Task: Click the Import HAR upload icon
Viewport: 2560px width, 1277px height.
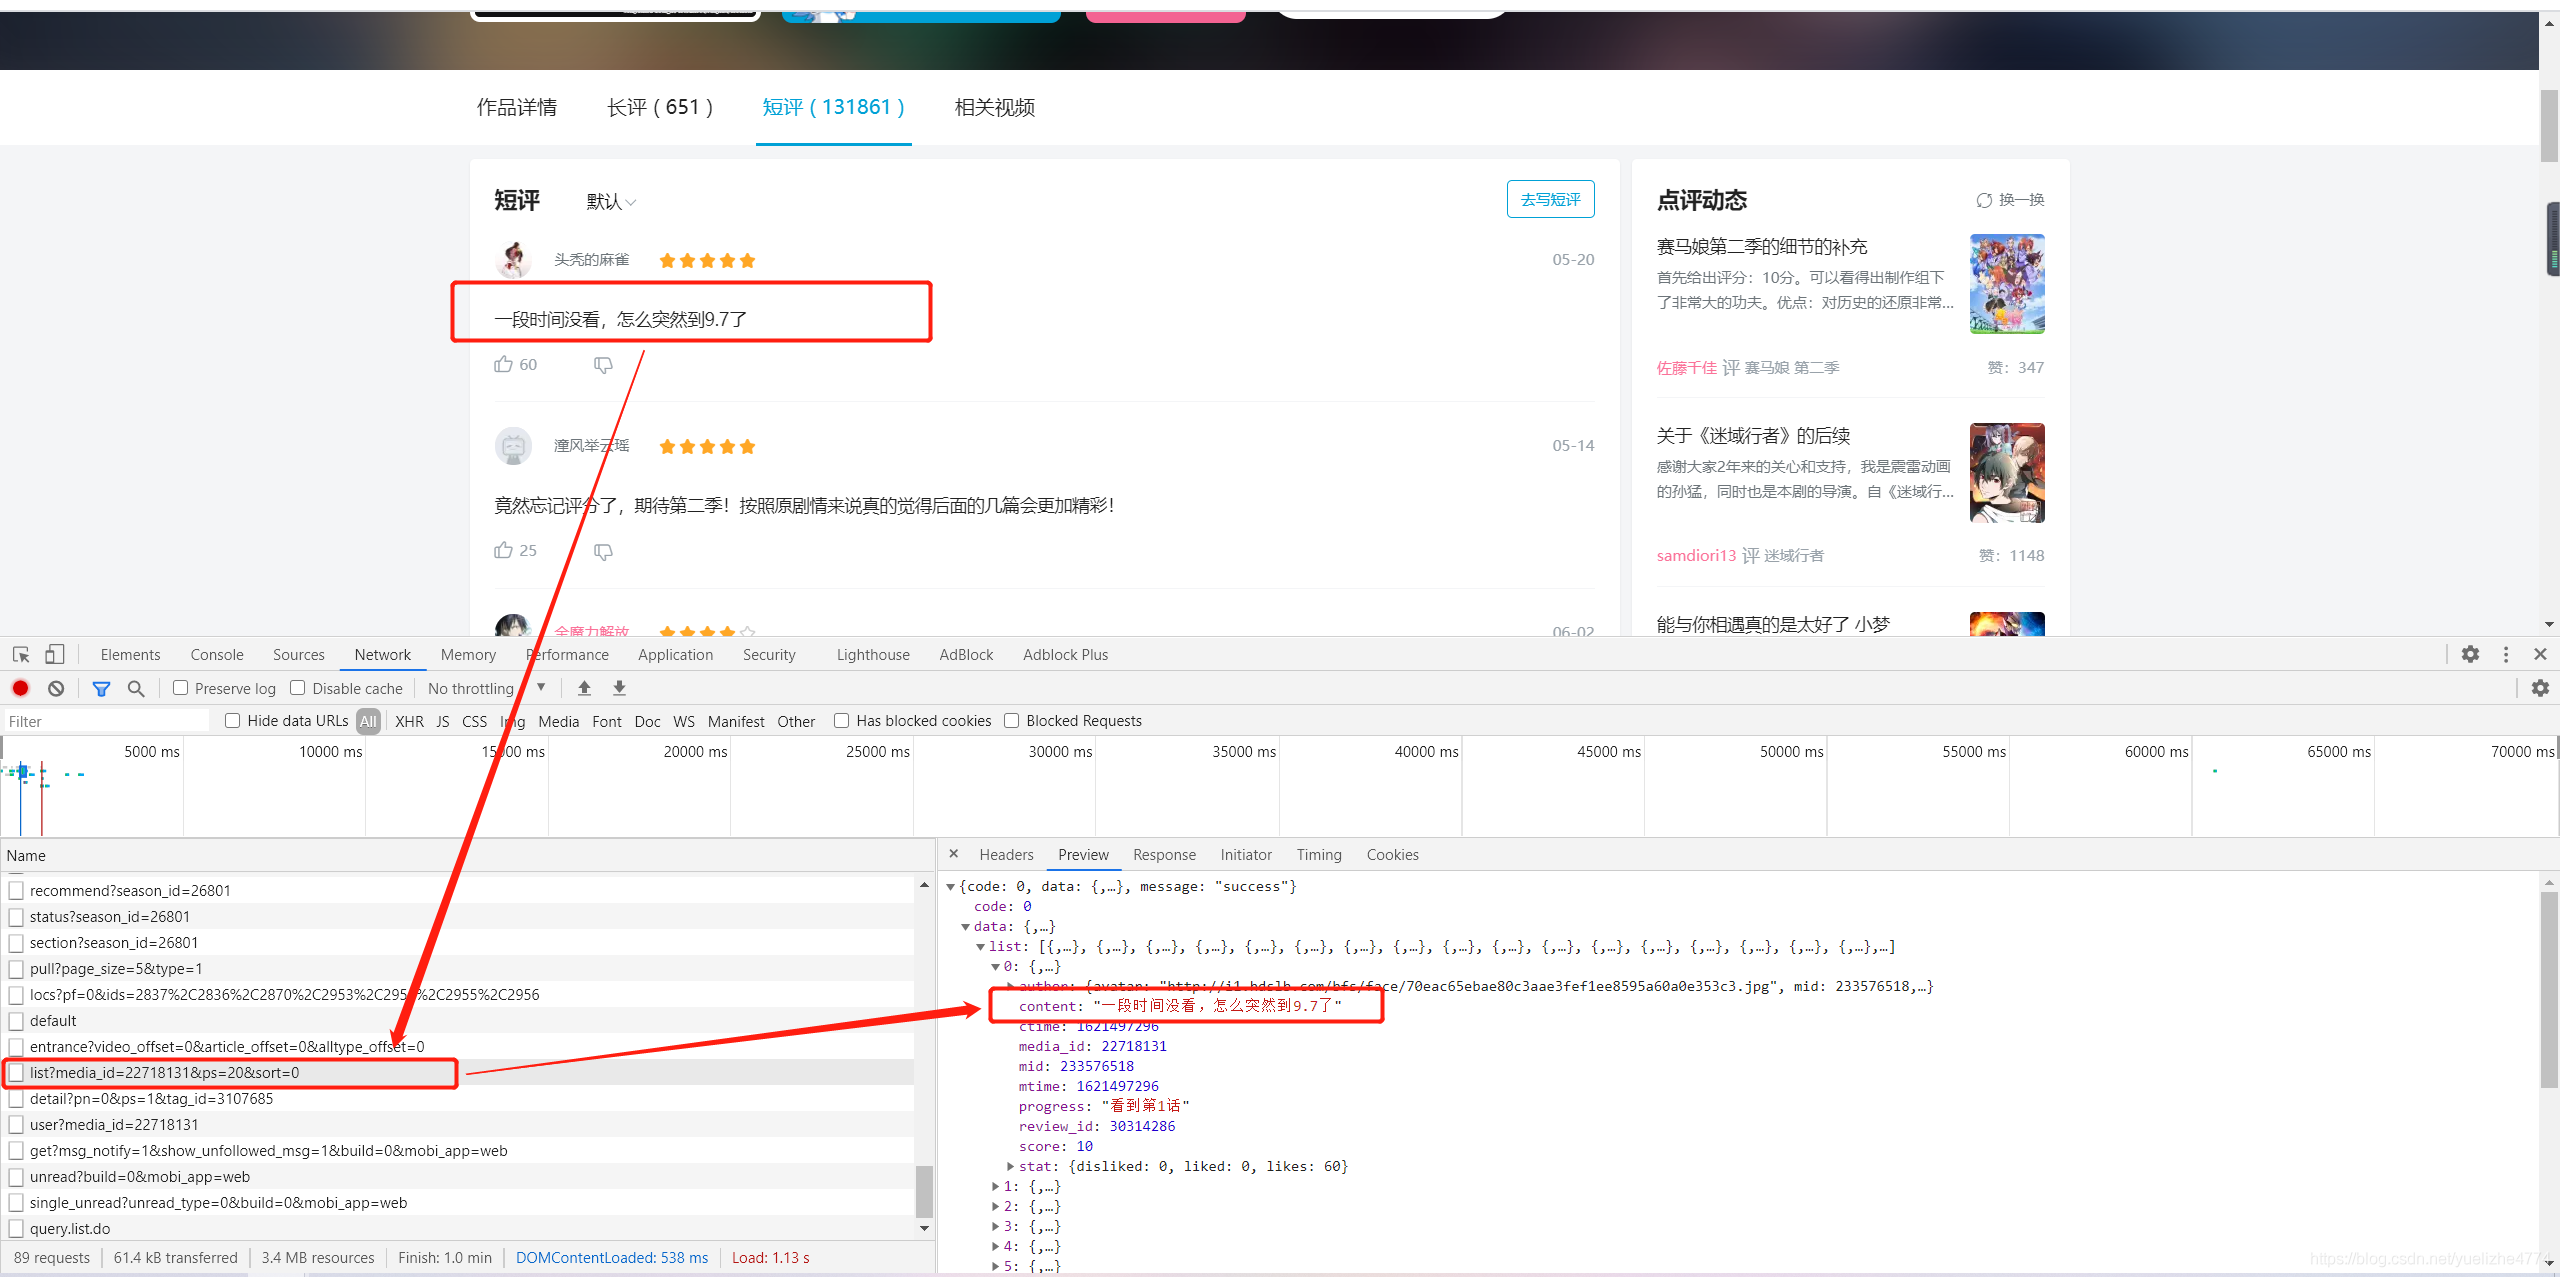Action: [x=584, y=688]
